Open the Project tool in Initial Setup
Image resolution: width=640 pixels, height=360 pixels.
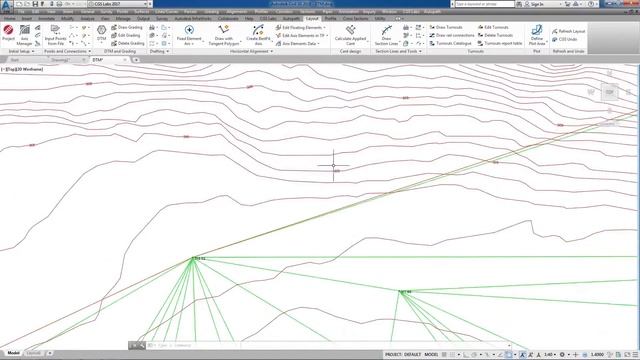8,34
